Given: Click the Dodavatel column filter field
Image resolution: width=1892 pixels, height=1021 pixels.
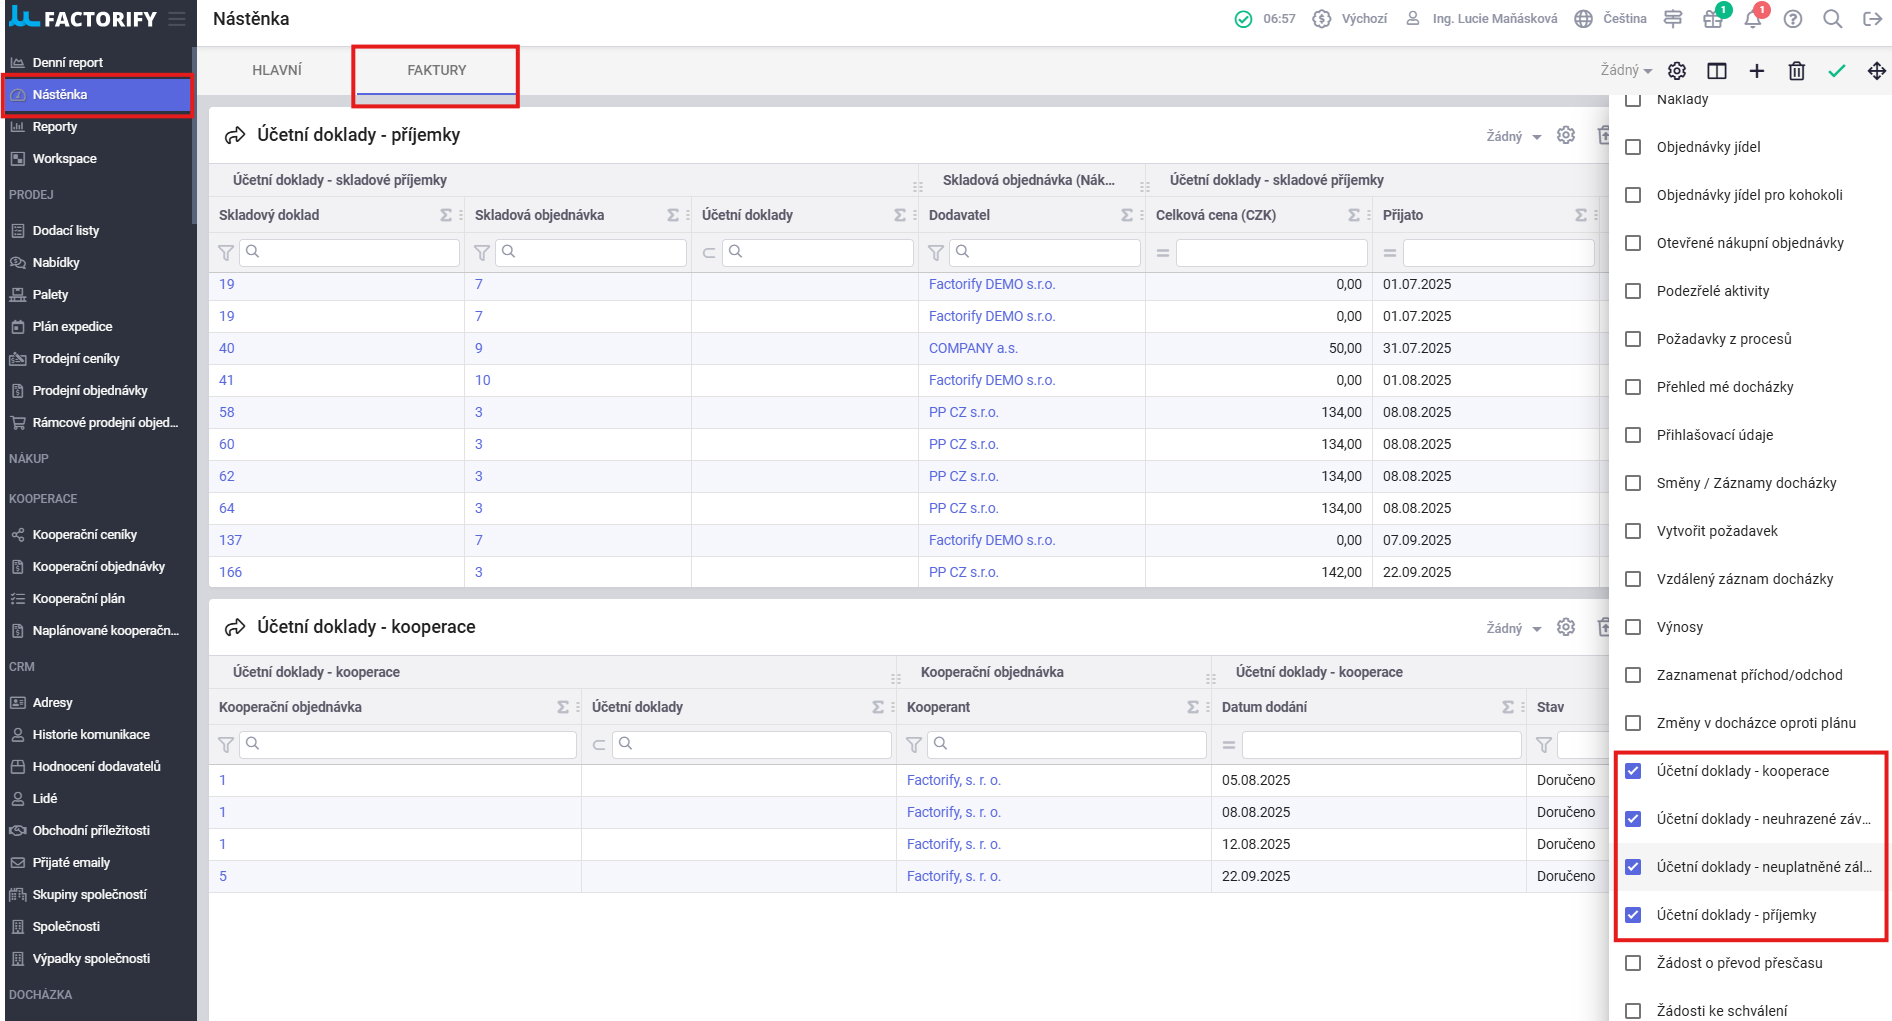Looking at the screenshot, I should pyautogui.click(x=1044, y=253).
